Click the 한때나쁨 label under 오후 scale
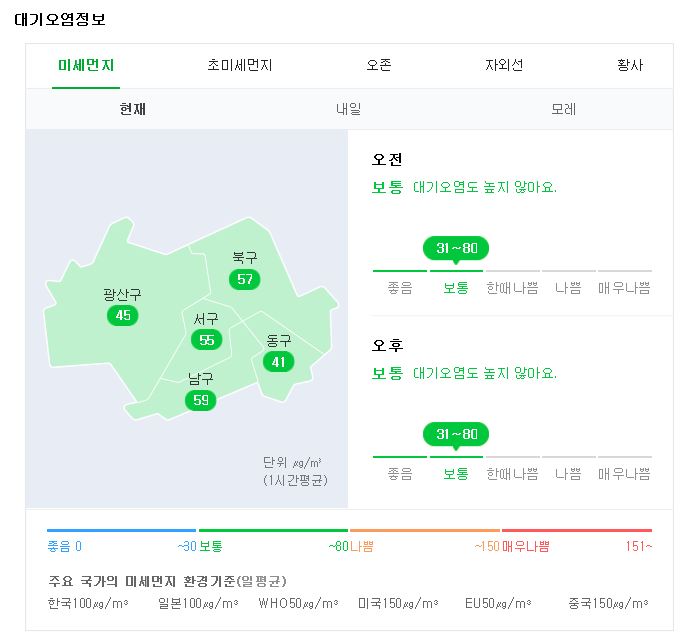697x641 pixels. coord(513,474)
